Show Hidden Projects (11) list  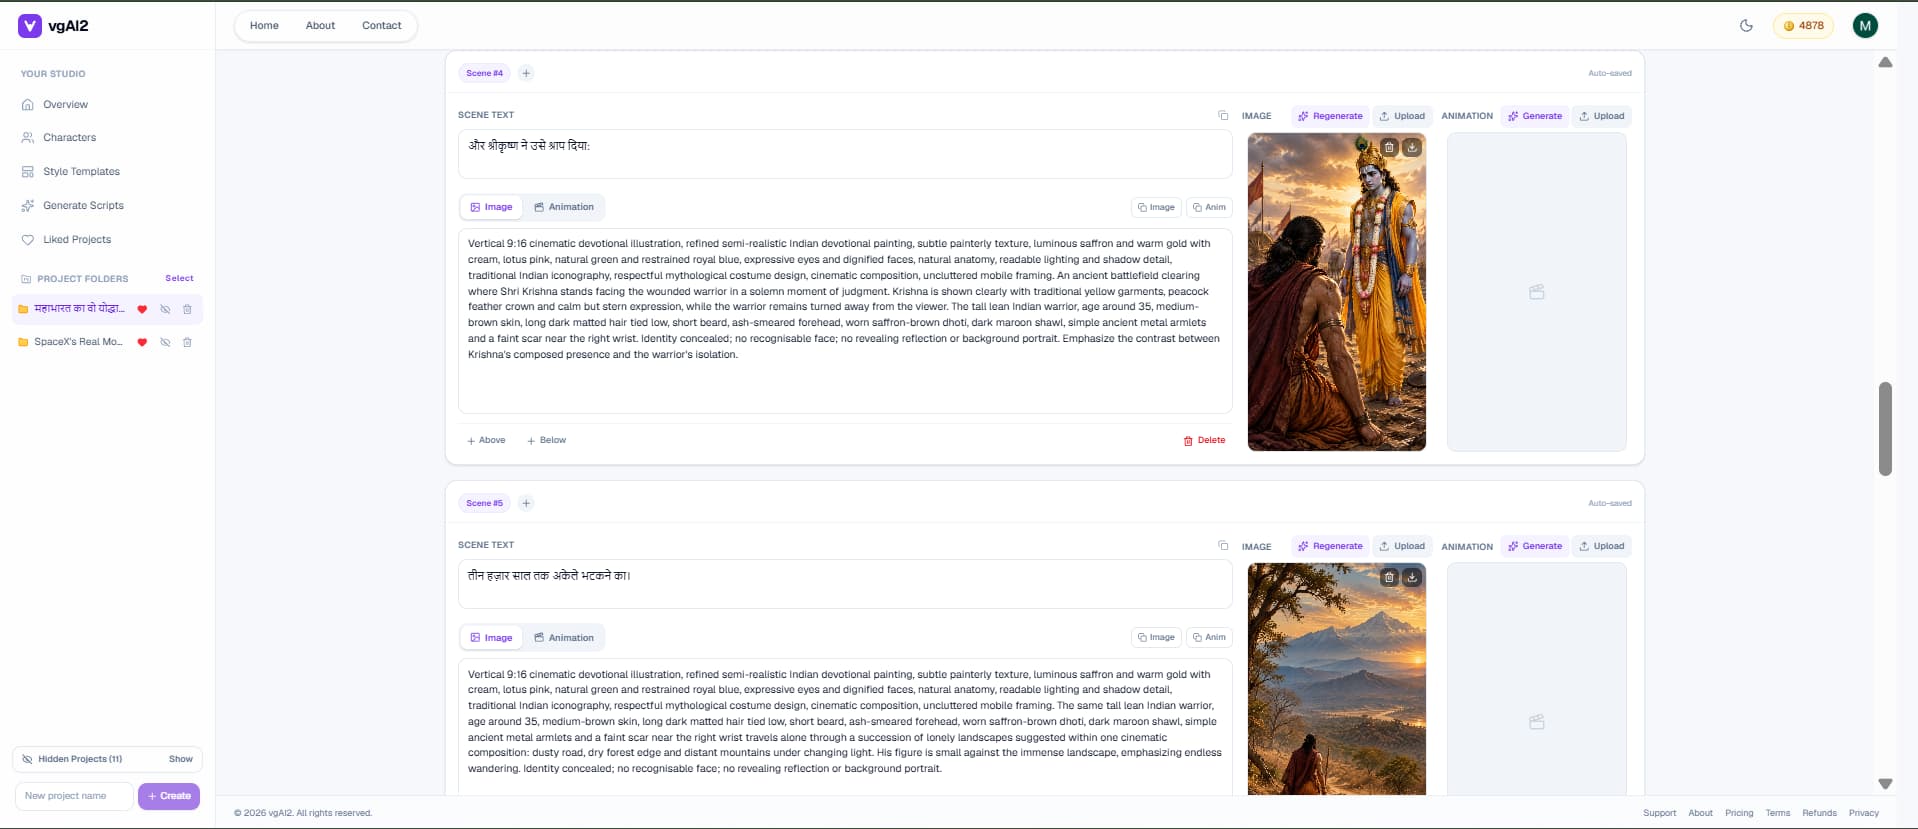[x=181, y=759]
